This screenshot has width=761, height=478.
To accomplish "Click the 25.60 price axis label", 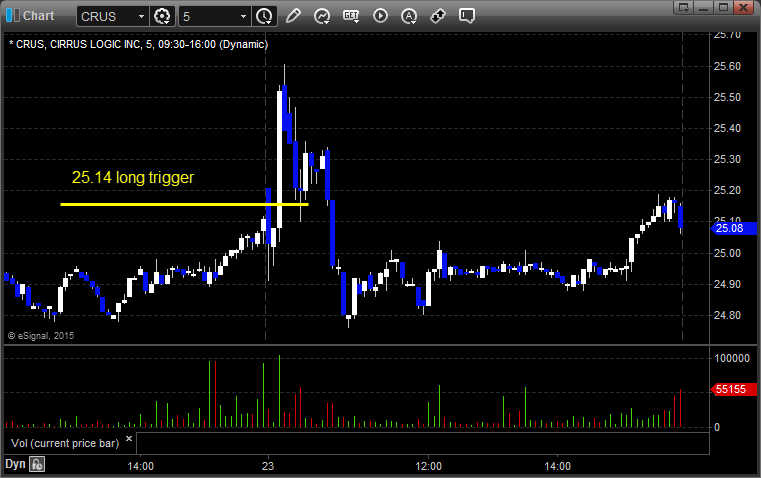I will click(x=727, y=66).
